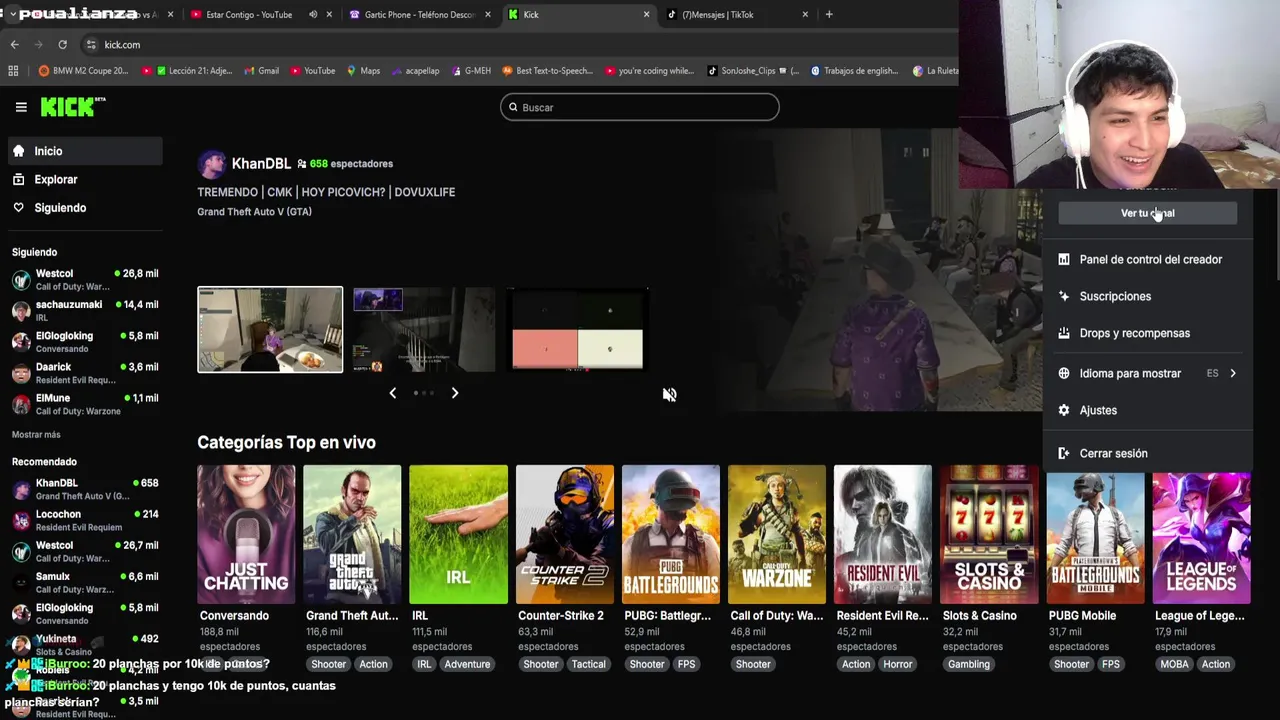Screen dimensions: 1280x720
Task: Open Drops y recompensas entry
Action: pos(1148,333)
